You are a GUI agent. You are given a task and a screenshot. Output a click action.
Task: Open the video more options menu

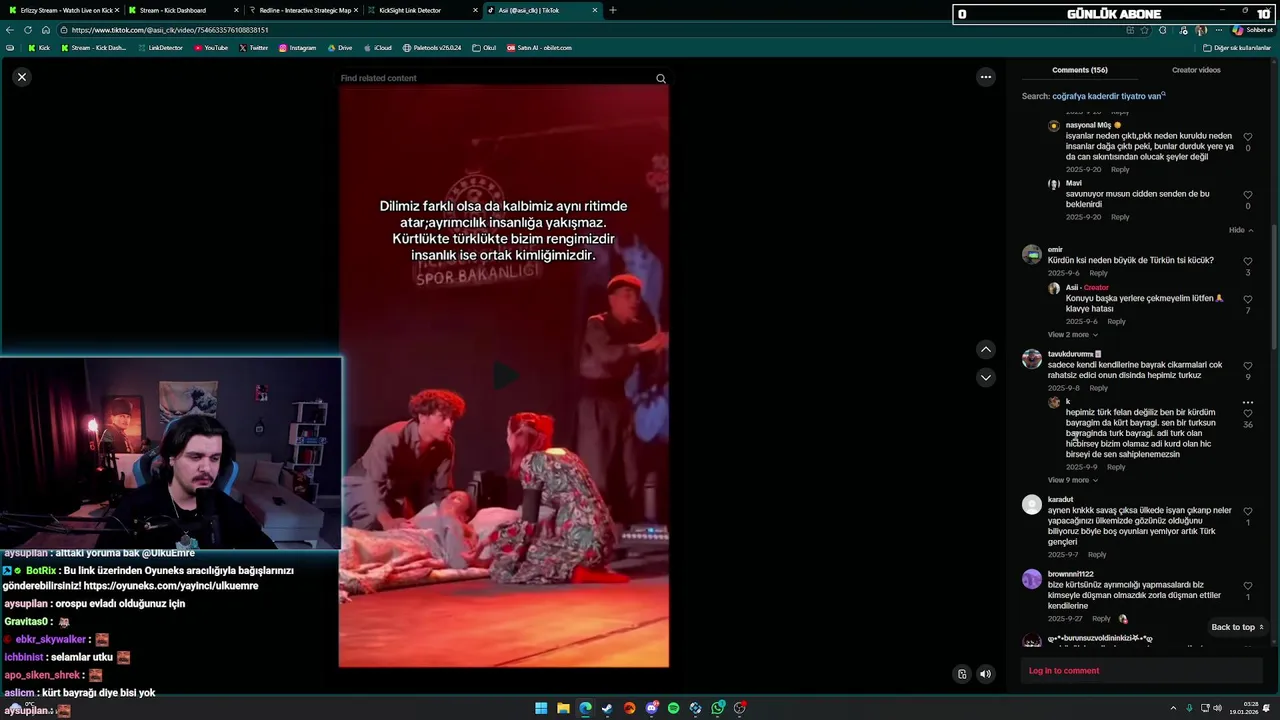[x=985, y=77]
